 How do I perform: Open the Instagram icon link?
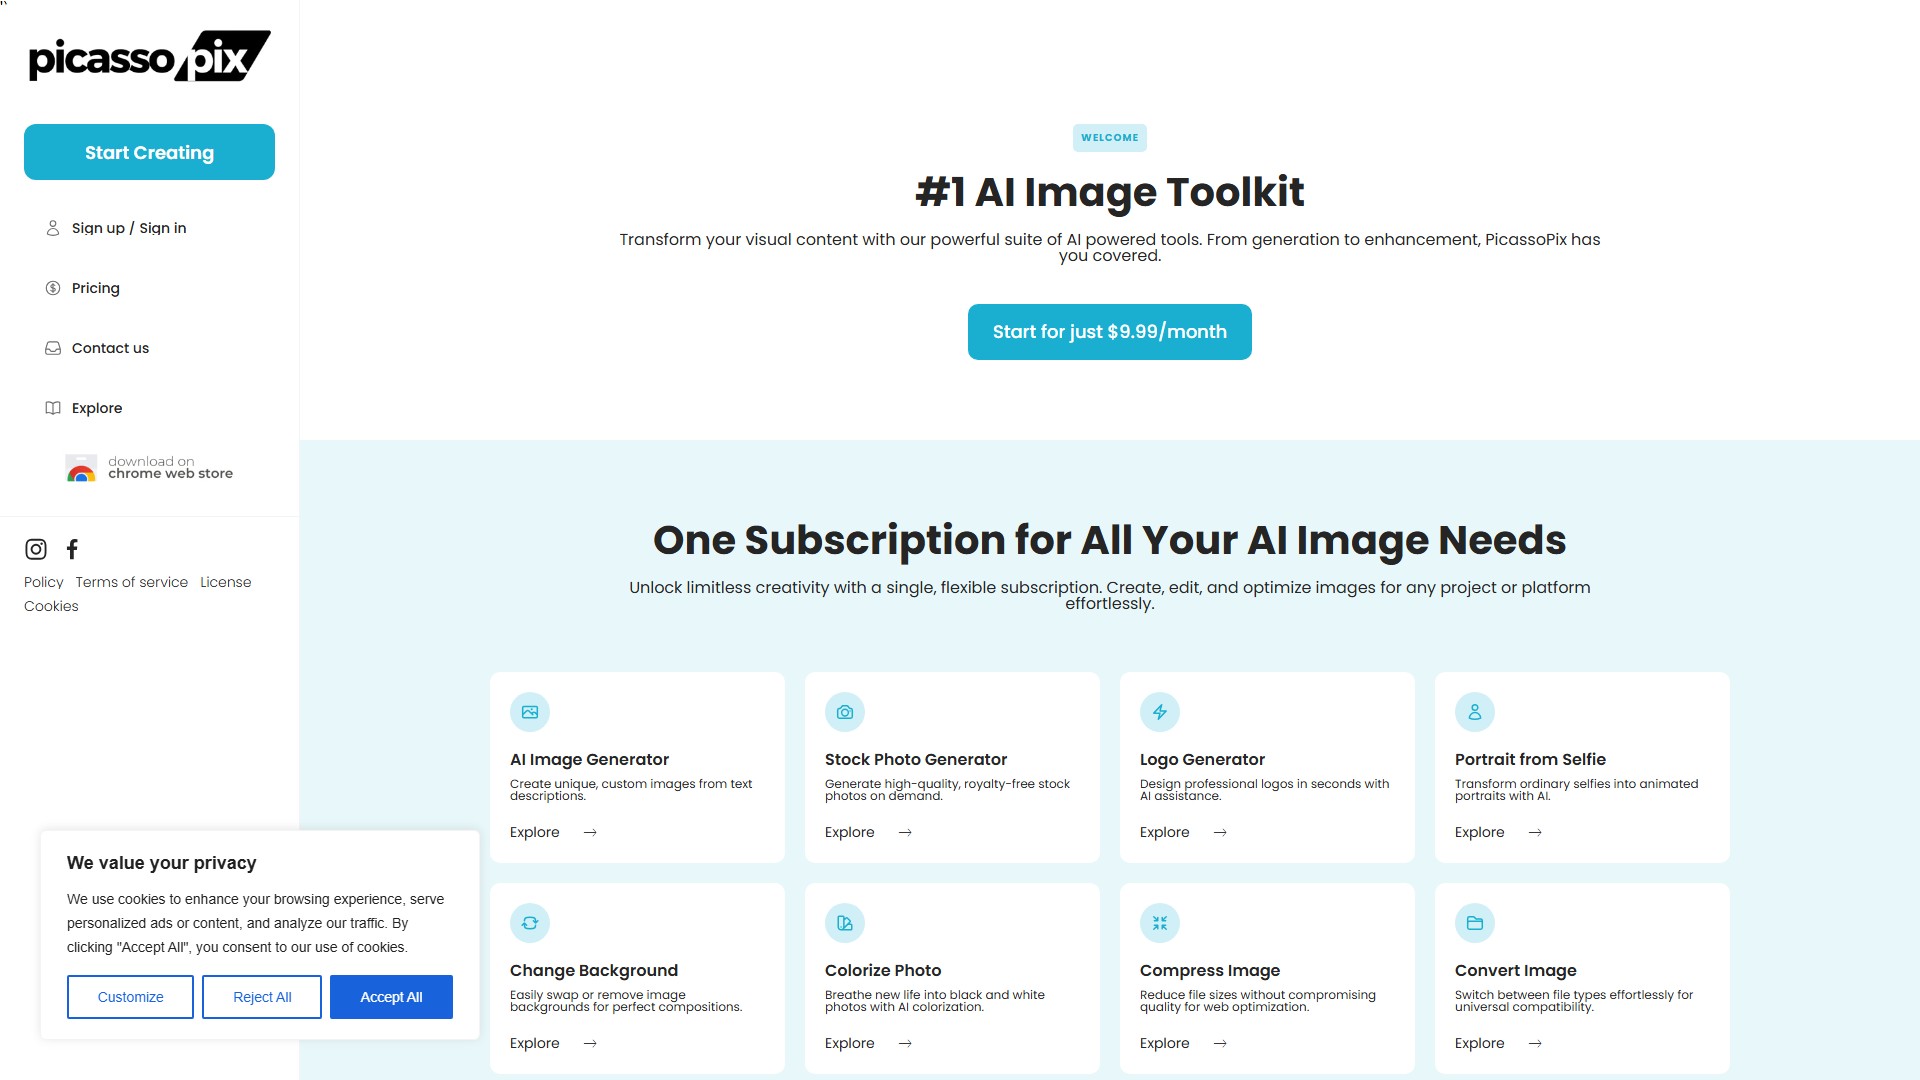[x=36, y=549]
